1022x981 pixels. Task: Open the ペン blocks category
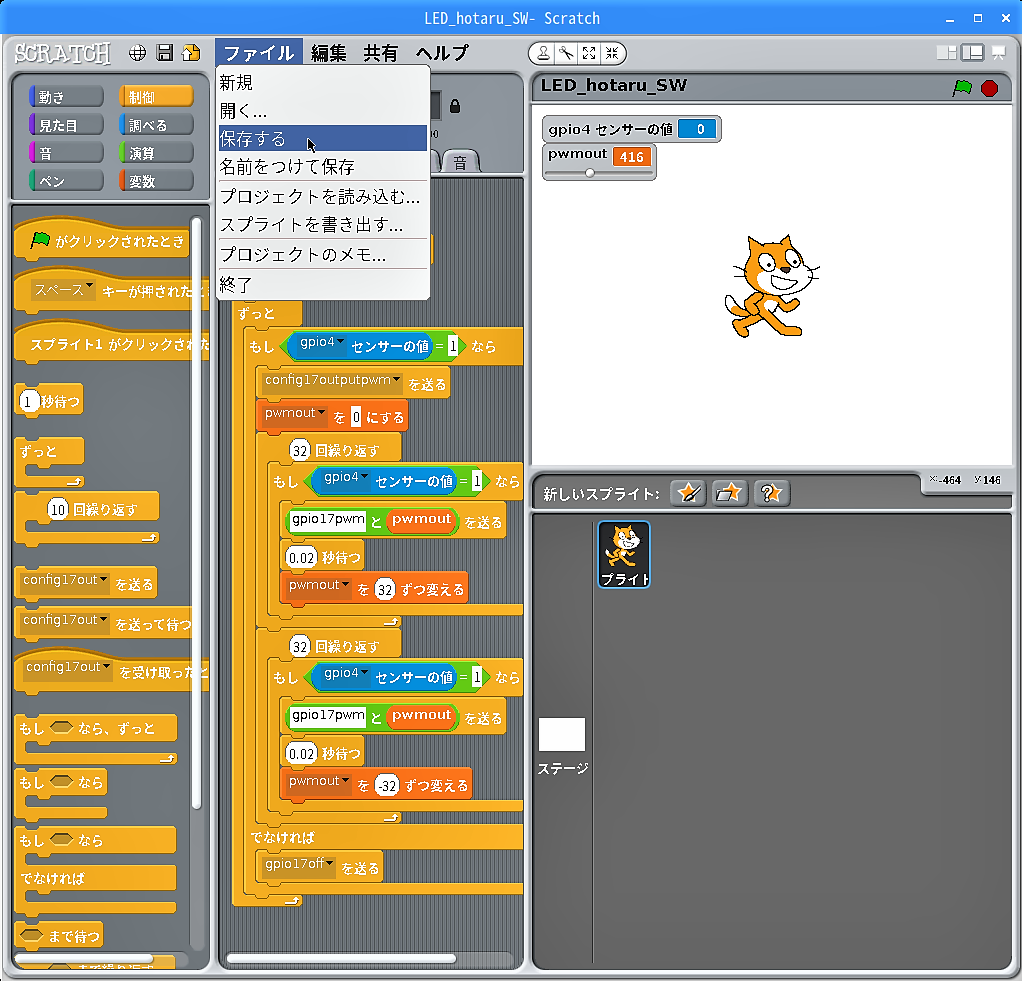[66, 181]
